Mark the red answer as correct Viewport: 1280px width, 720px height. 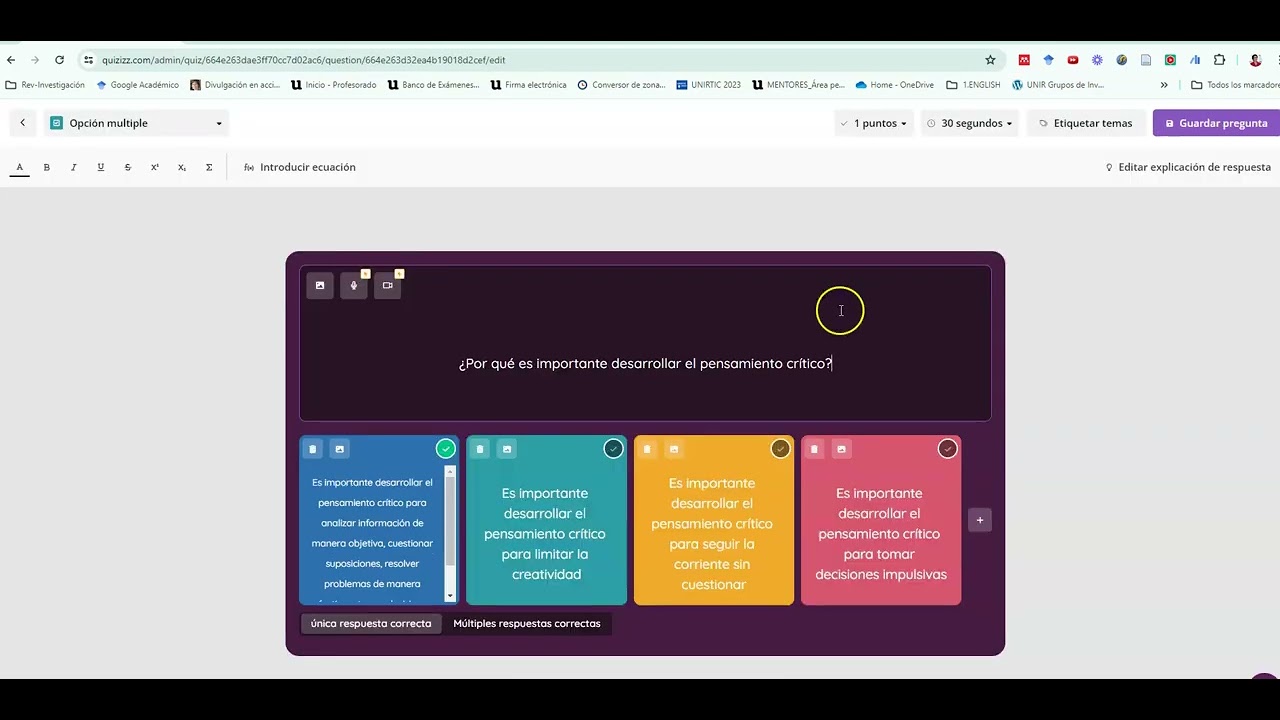tap(947, 449)
